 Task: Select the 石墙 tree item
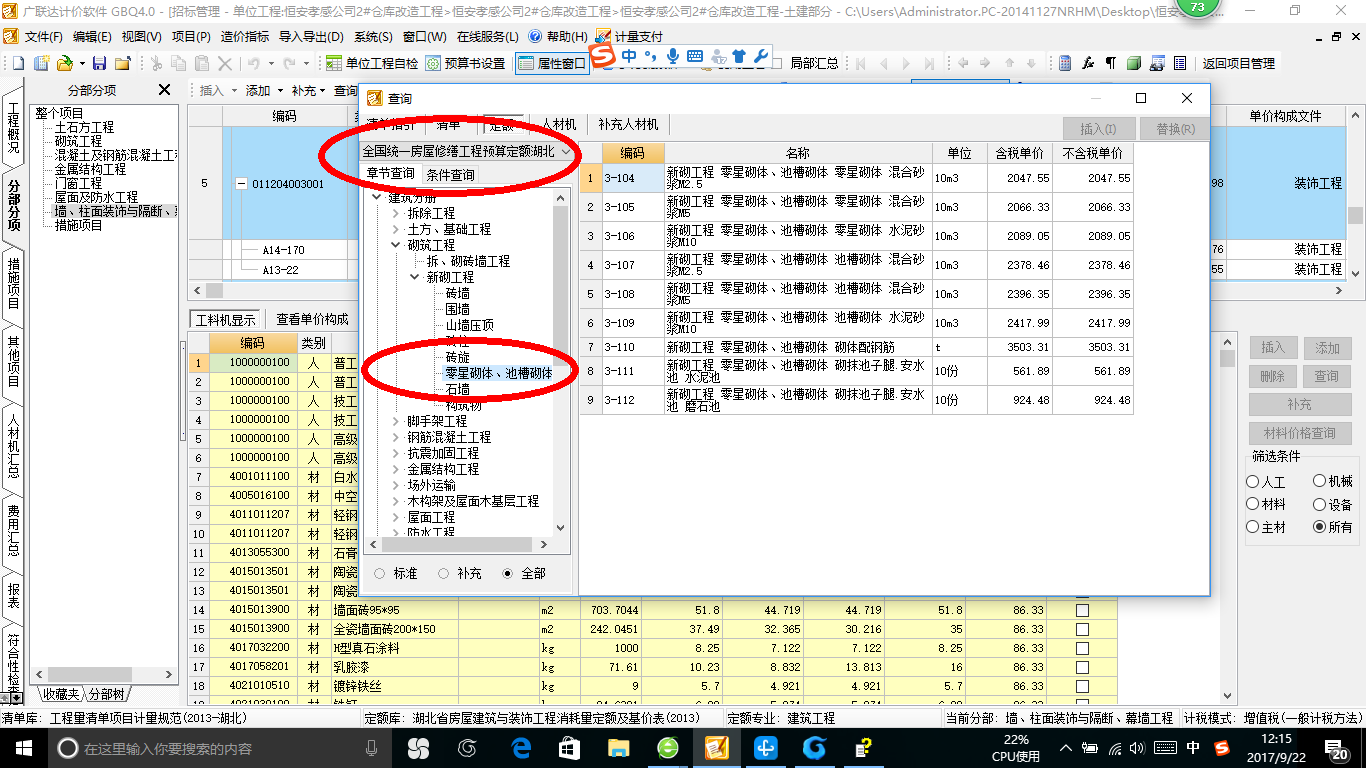[x=457, y=389]
